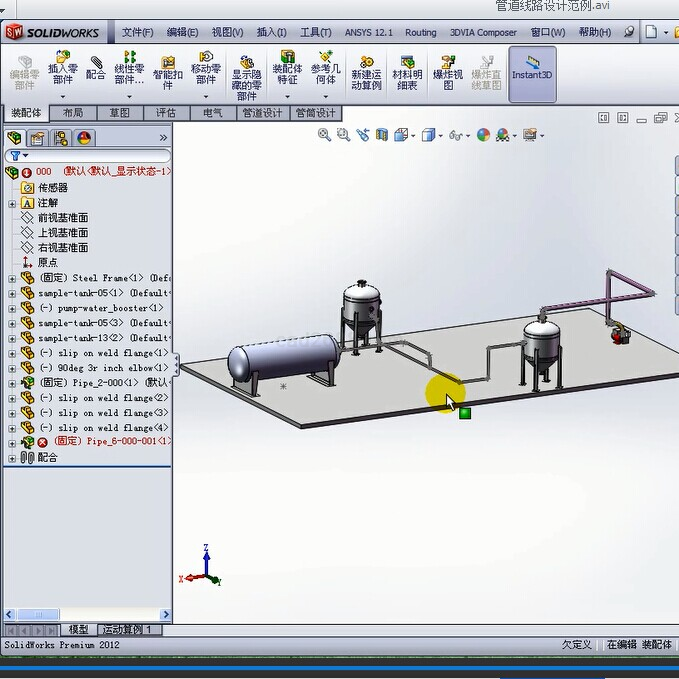Open the Smart Fasteners (智能扣件) tool
This screenshot has height=679, width=679.
coord(168,72)
